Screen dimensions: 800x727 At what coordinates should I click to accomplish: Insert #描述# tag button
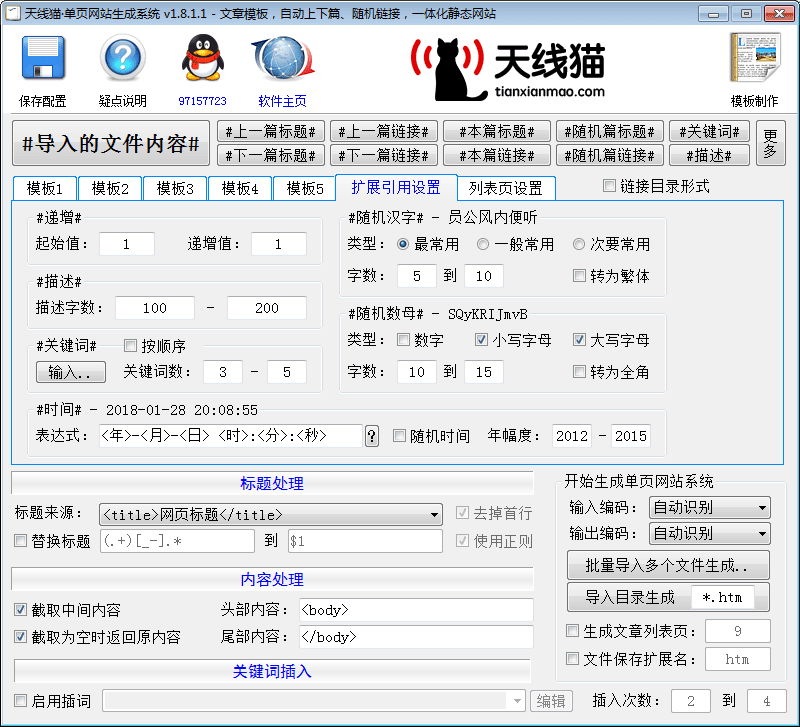coord(709,155)
